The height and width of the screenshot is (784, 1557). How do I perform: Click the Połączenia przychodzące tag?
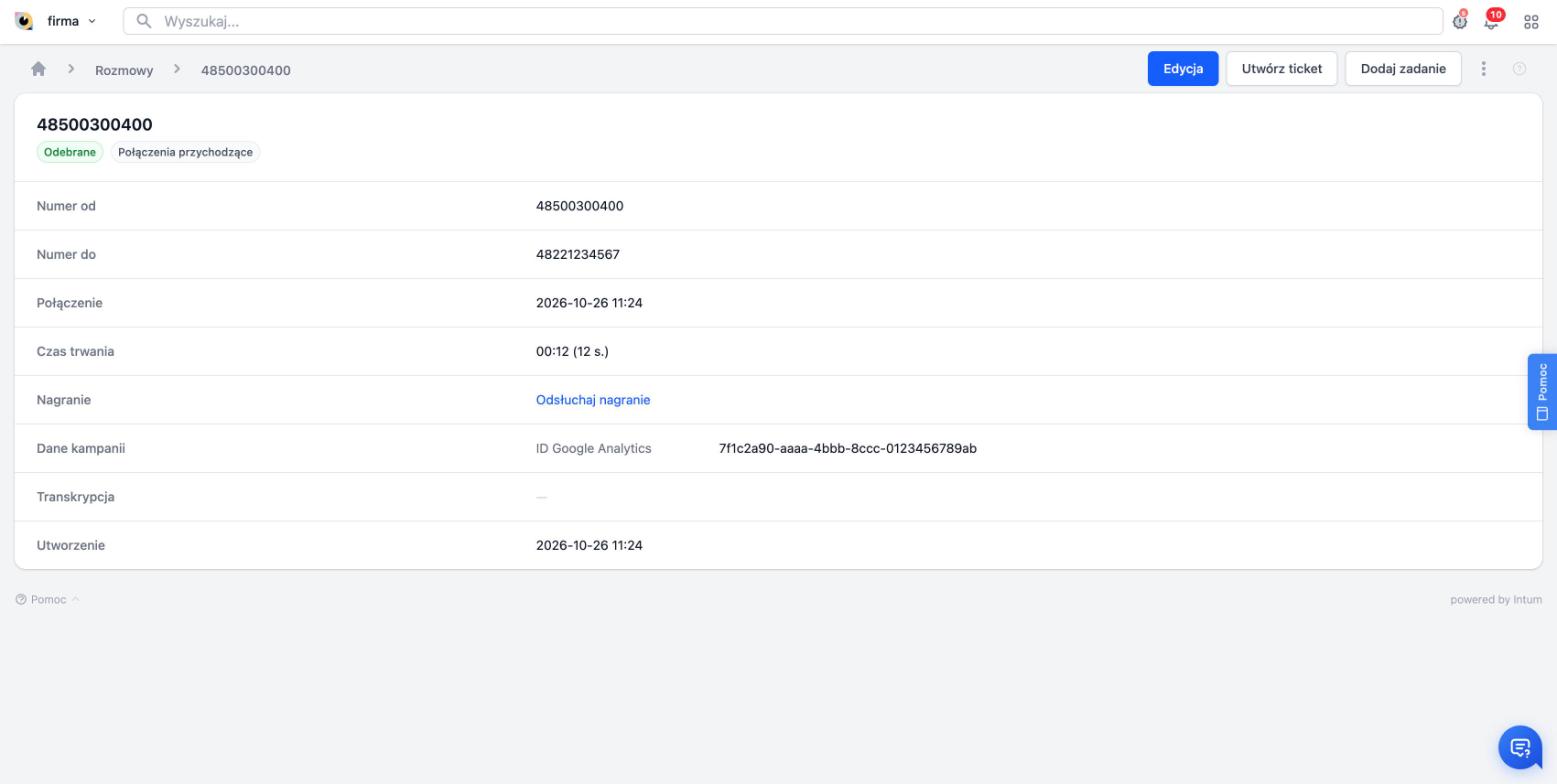coord(186,152)
